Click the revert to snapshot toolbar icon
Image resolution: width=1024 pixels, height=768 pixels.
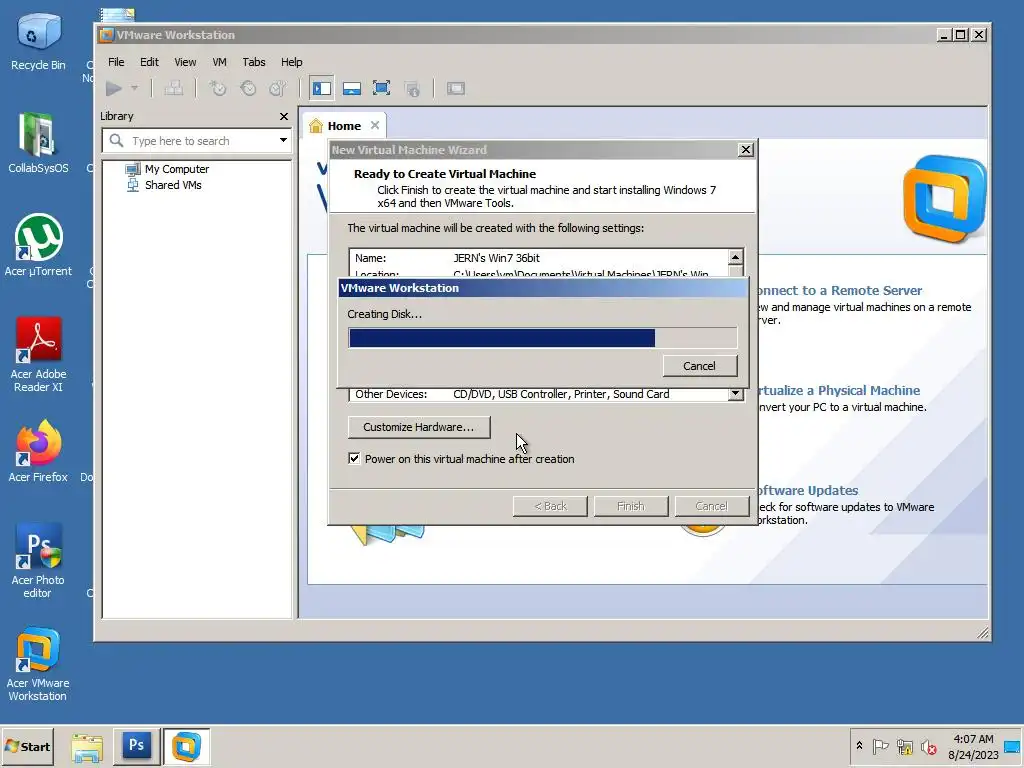pyautogui.click(x=248, y=88)
